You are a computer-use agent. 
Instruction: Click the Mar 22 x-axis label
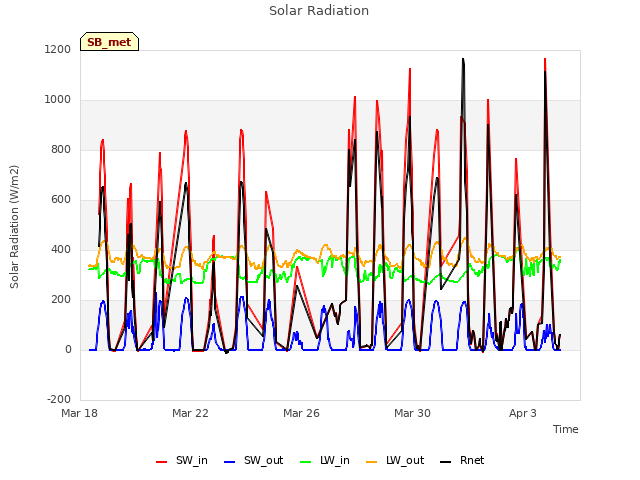[190, 413]
